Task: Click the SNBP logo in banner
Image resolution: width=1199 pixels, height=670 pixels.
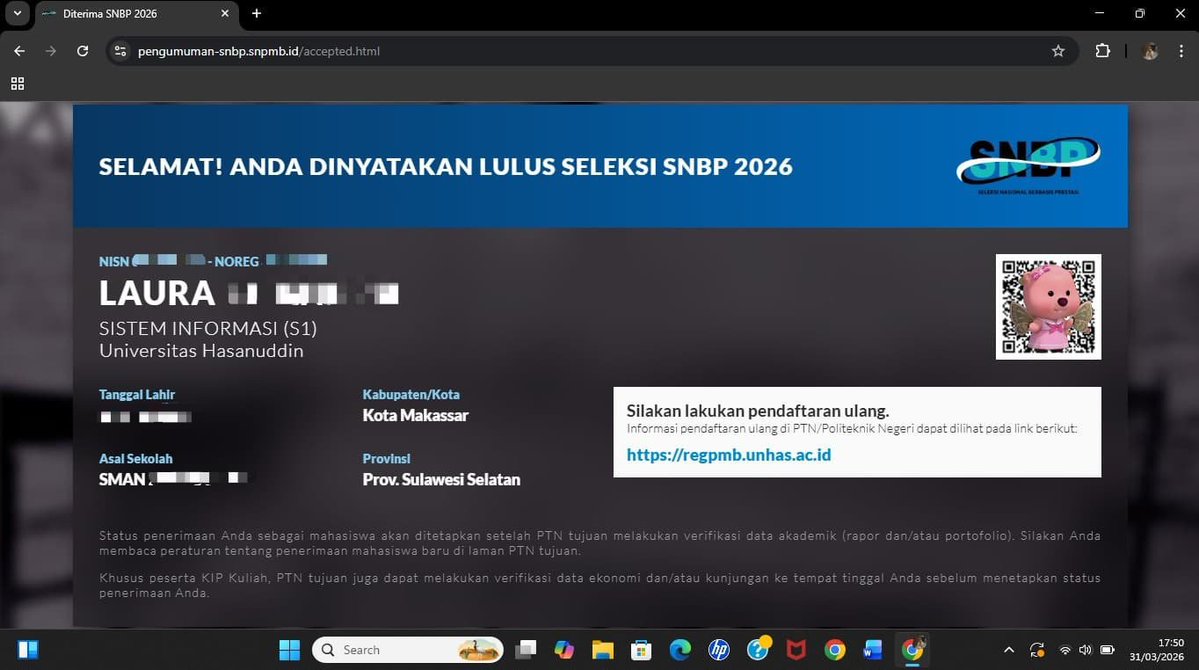Action: pos(1028,165)
